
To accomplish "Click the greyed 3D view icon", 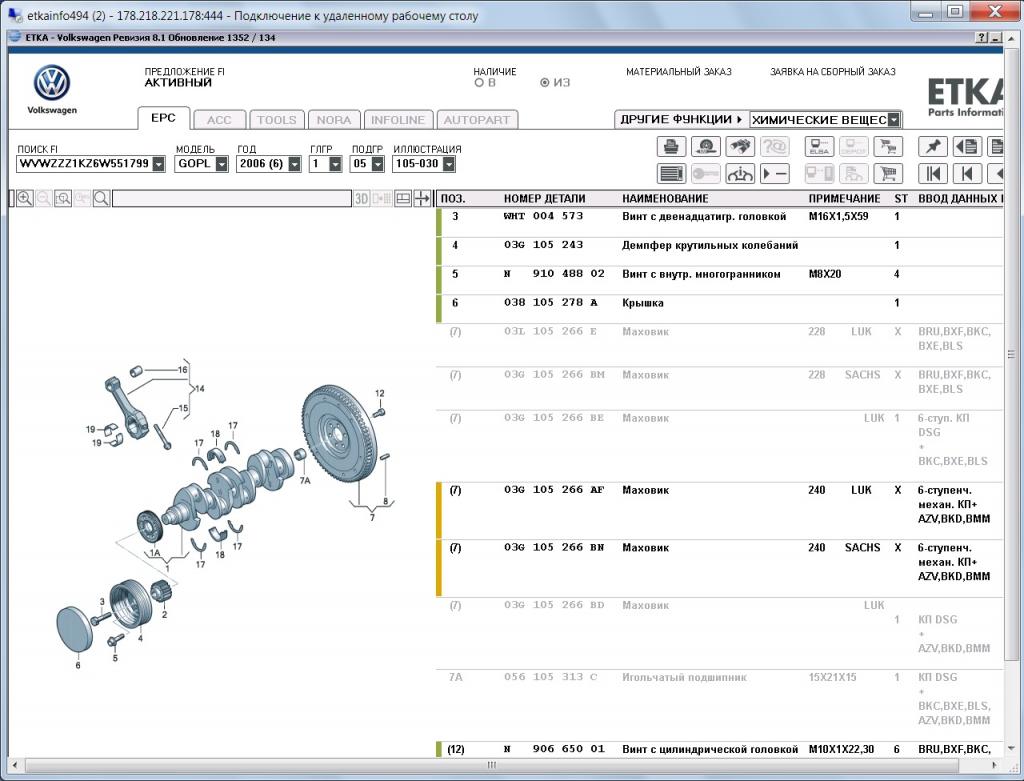I will [x=362, y=199].
